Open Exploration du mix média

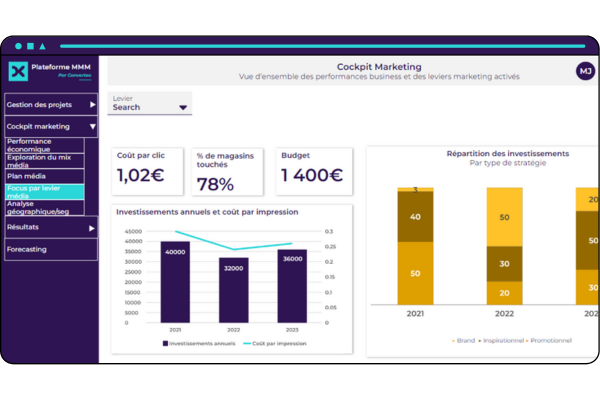point(43,160)
